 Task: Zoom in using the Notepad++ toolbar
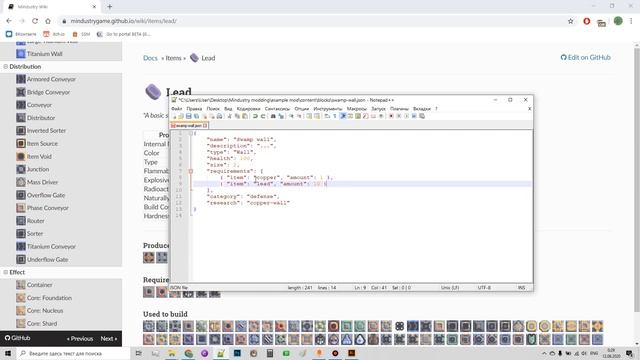[x=291, y=116]
